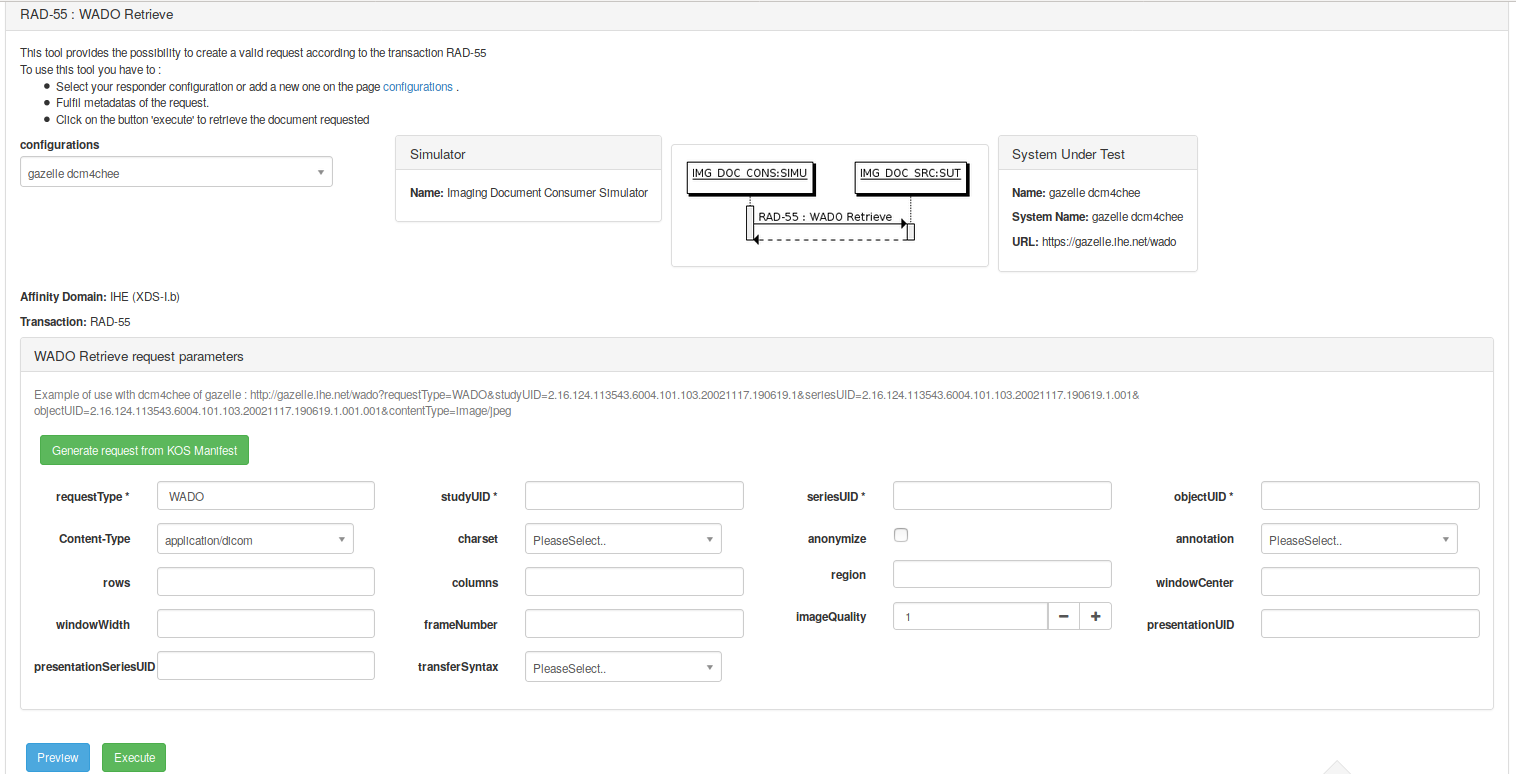1516x774 pixels.
Task: Open the charset dropdown
Action: (623, 540)
